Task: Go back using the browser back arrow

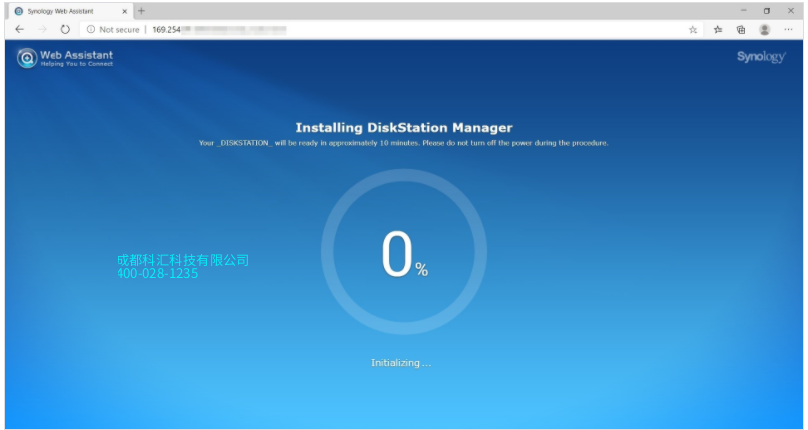Action: click(20, 29)
